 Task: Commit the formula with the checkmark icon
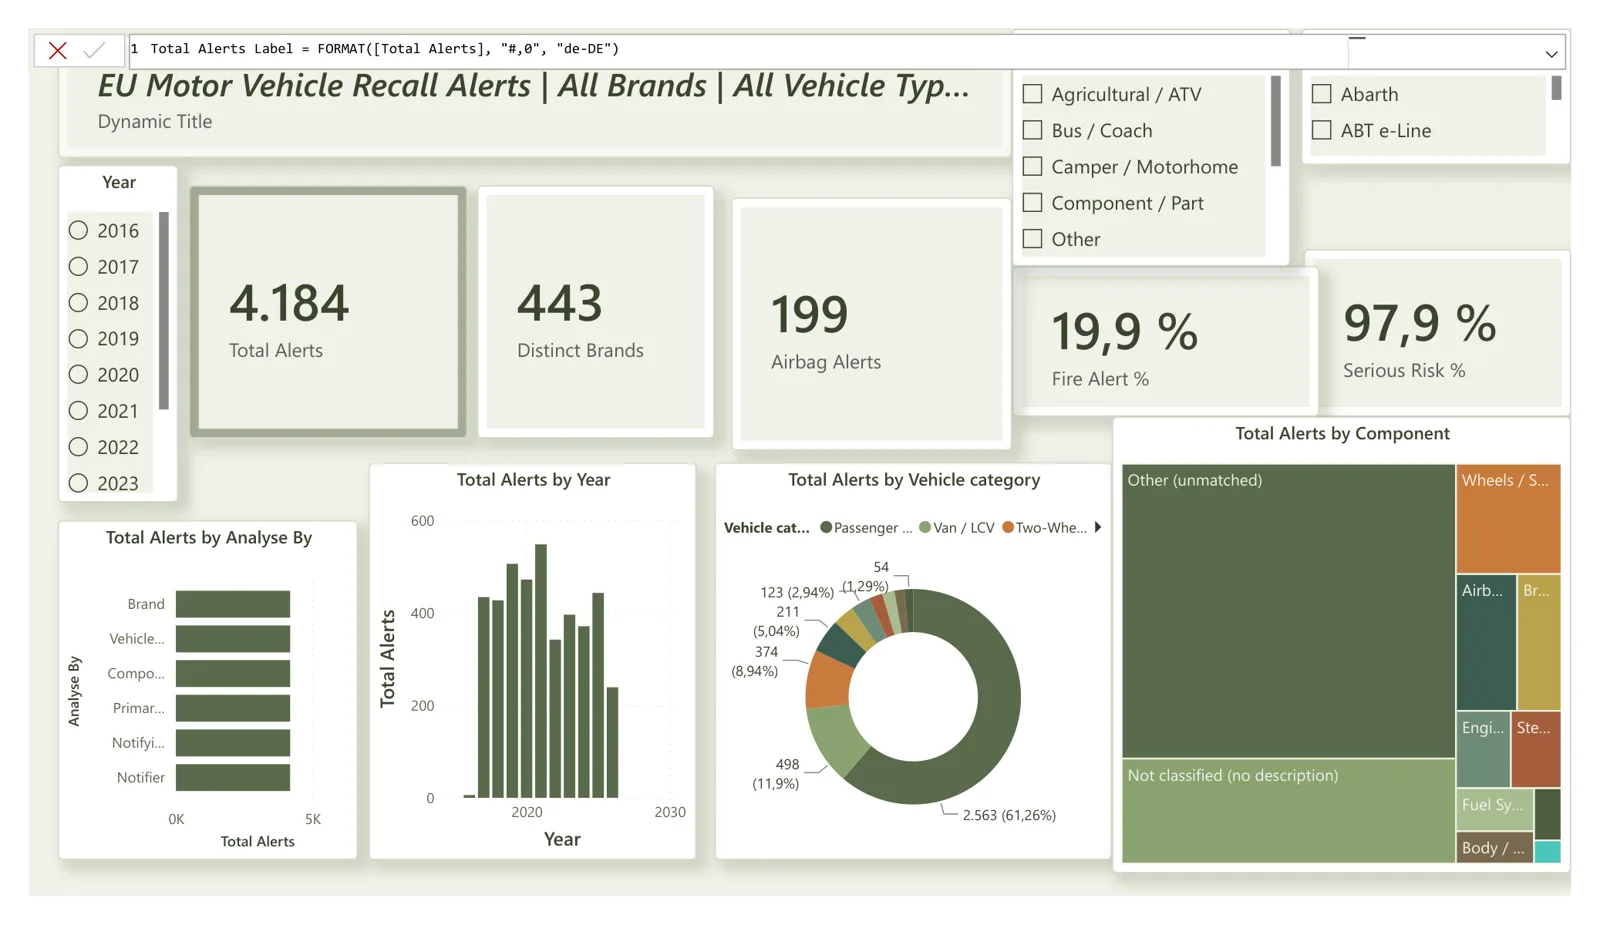[94, 50]
